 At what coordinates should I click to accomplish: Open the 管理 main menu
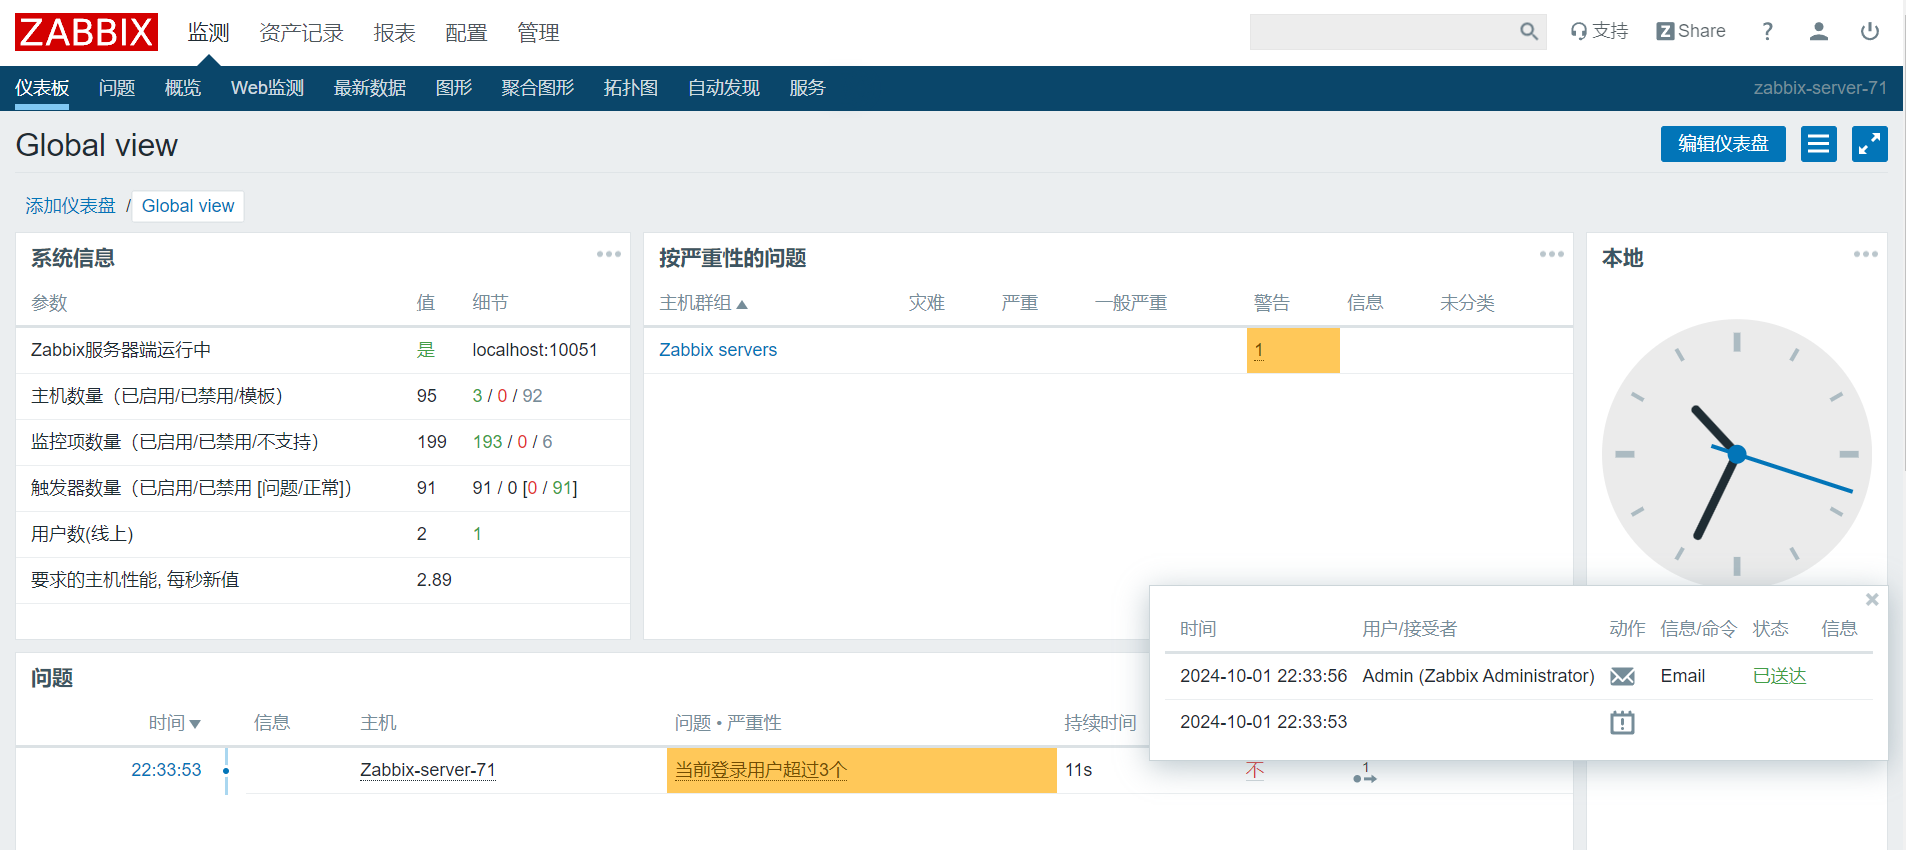pos(538,32)
